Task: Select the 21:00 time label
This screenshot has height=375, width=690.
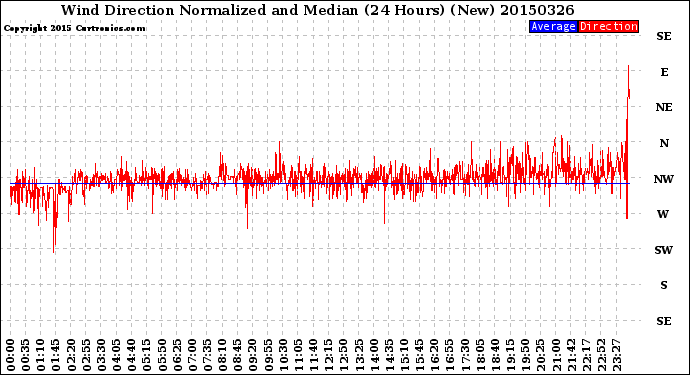Action: tap(557, 355)
